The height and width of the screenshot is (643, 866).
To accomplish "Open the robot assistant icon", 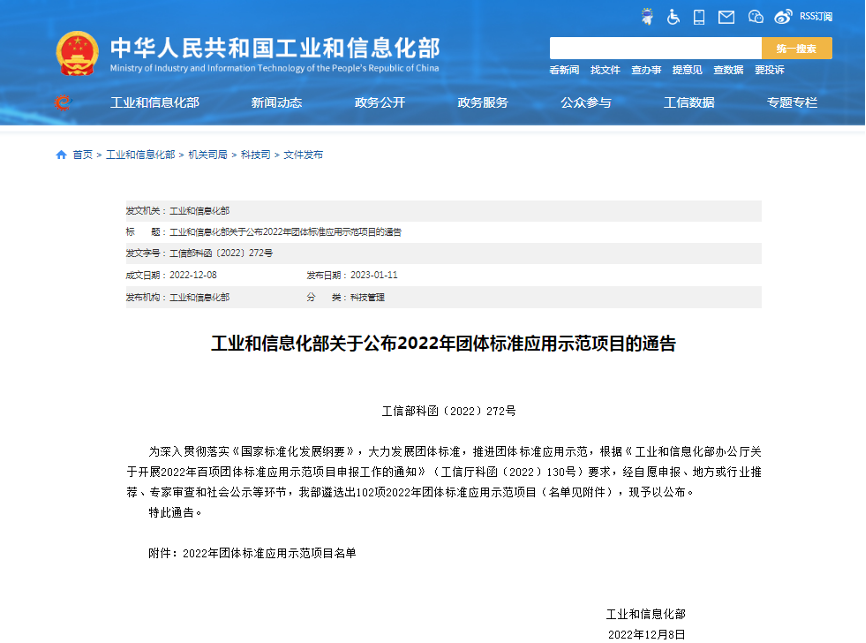I will [647, 17].
